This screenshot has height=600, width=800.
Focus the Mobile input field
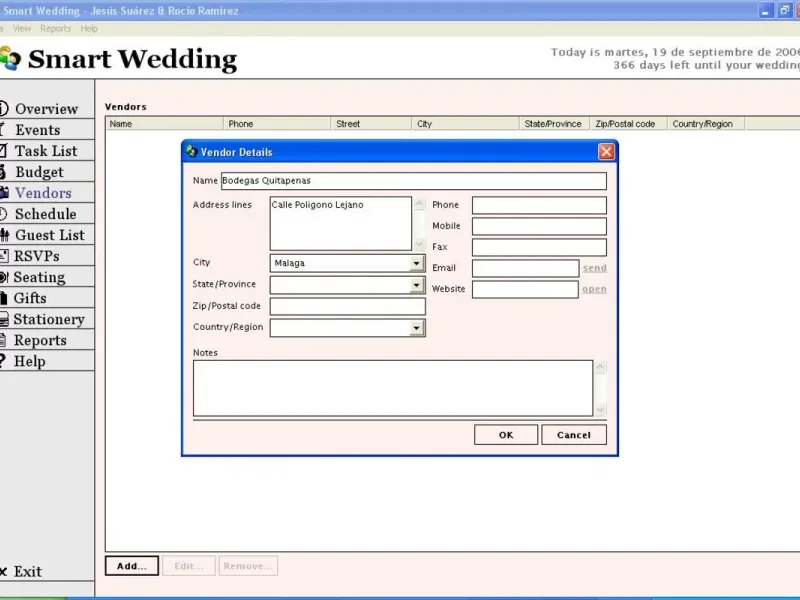coord(539,226)
